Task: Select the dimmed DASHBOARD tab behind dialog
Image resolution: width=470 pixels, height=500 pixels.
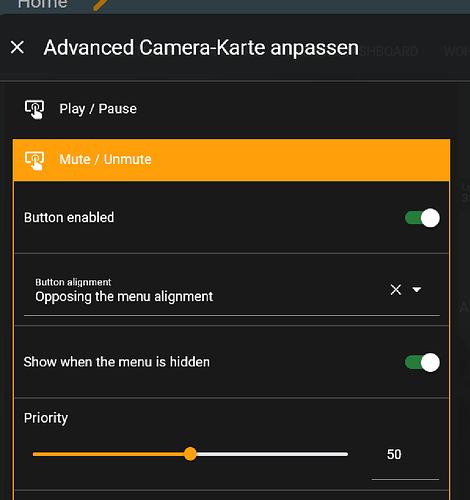Action: (x=389, y=51)
